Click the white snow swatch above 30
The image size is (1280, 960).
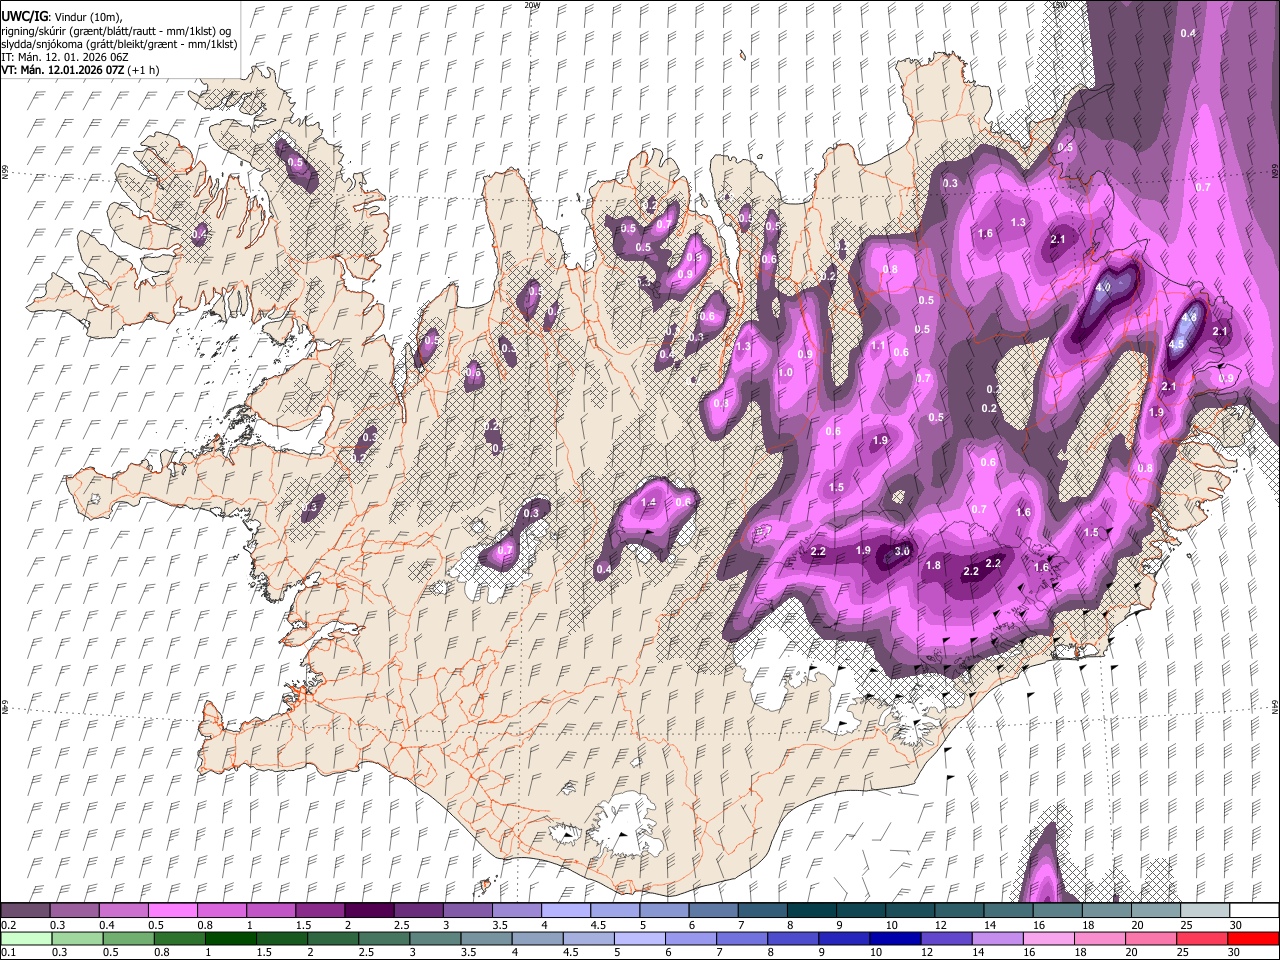click(1254, 911)
